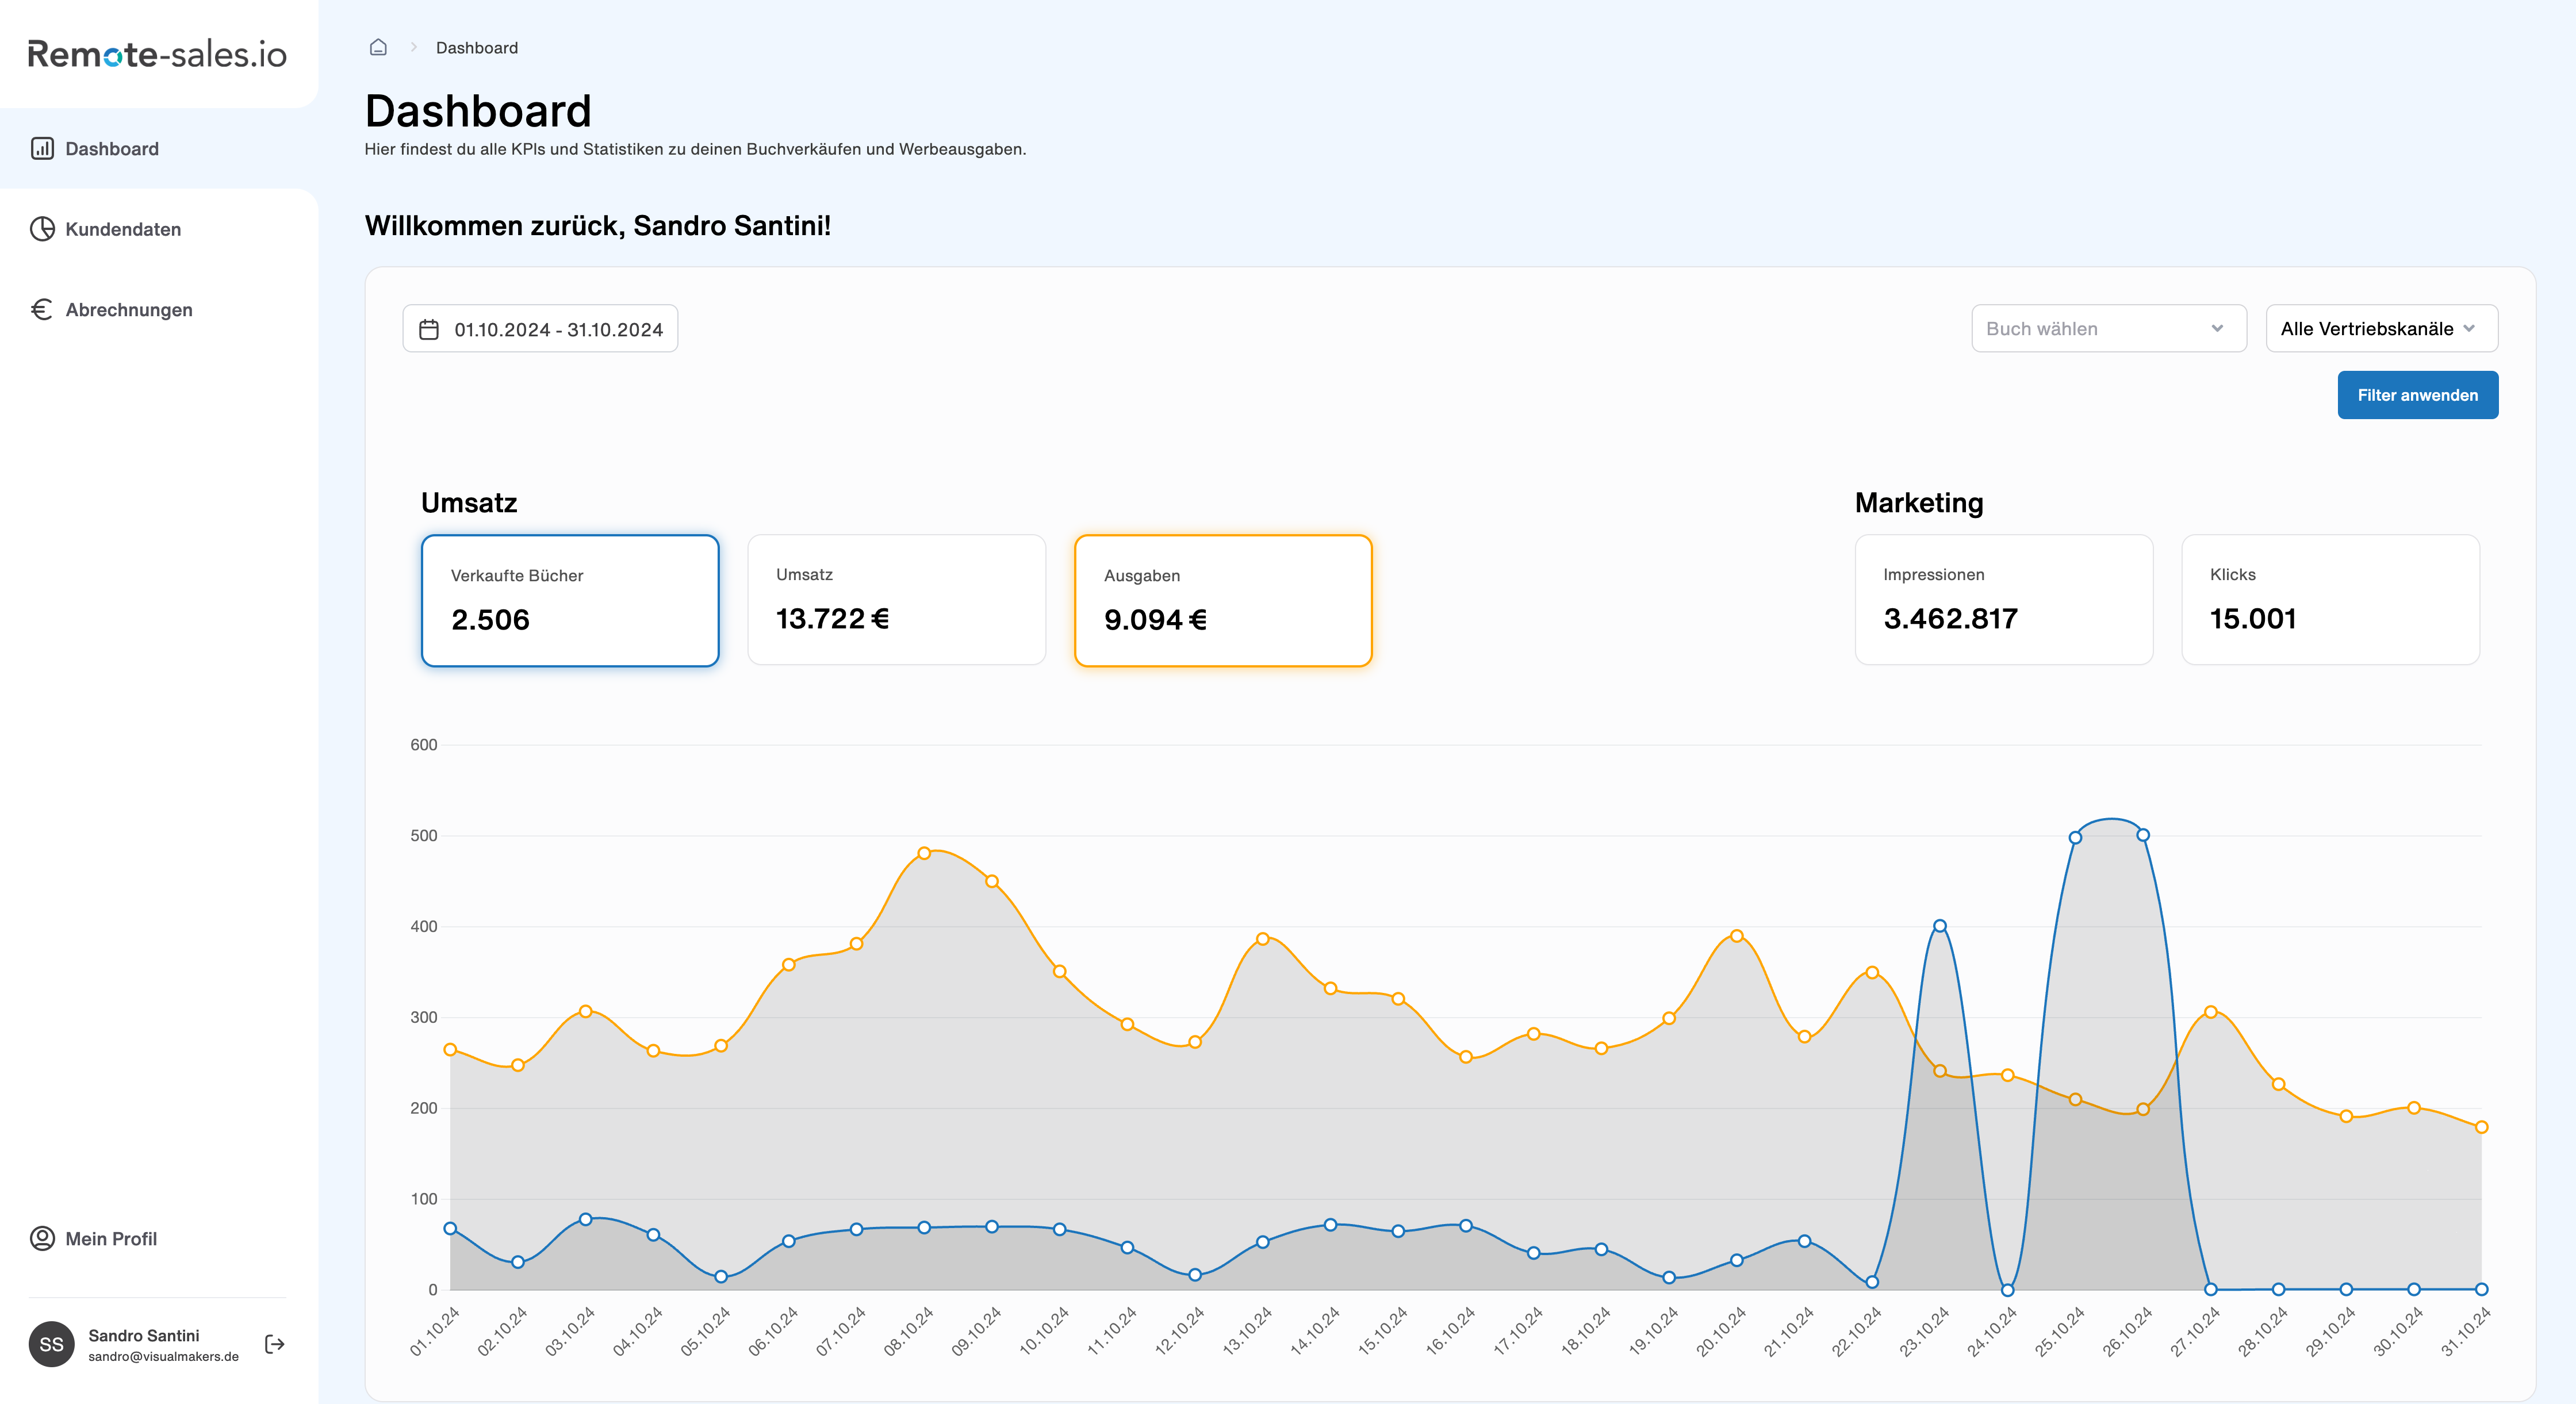This screenshot has width=2576, height=1404.
Task: Click the blue data point at 23.10.24 peak
Action: coord(1939,926)
